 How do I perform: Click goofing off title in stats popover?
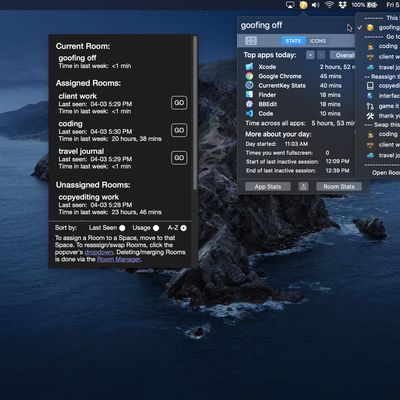(x=261, y=25)
